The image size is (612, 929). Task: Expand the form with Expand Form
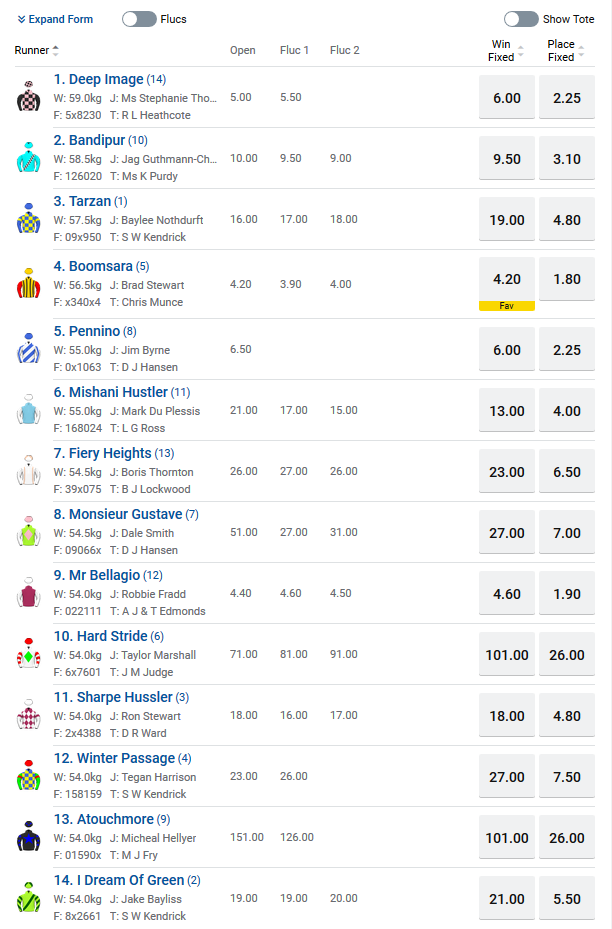(x=55, y=19)
